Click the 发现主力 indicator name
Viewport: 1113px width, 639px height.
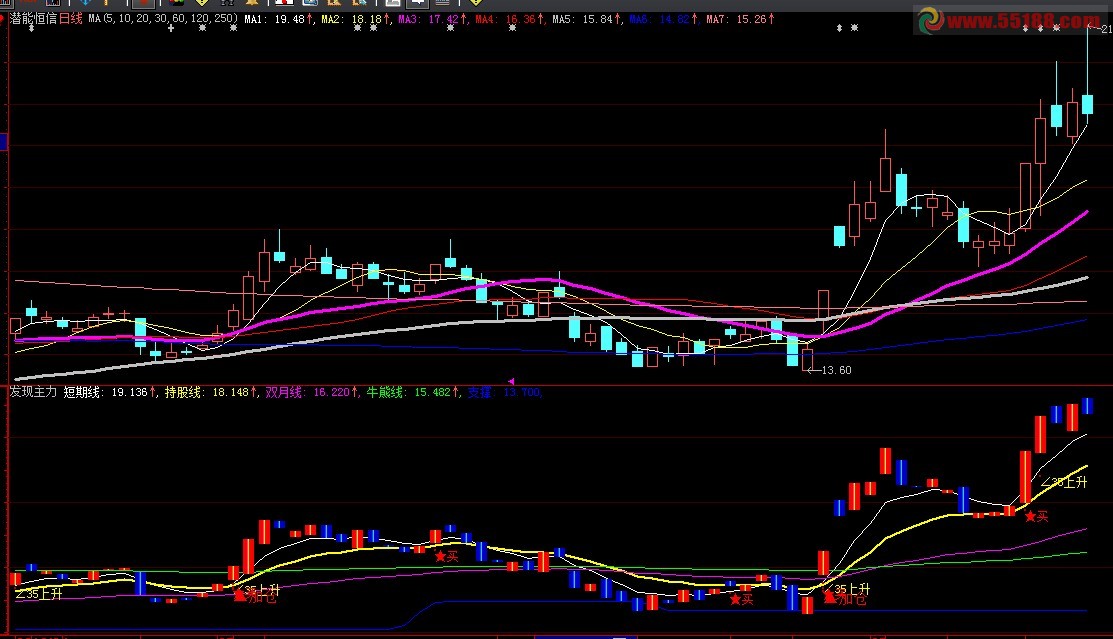[33, 392]
